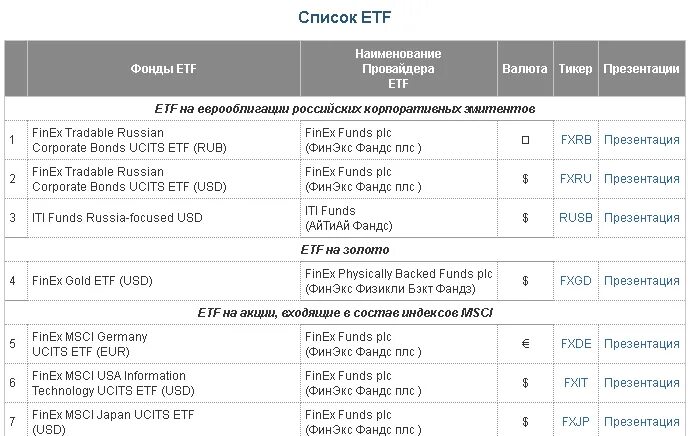Open Презентация link for FXRB fund
The height and width of the screenshot is (436, 697).
tap(641, 140)
